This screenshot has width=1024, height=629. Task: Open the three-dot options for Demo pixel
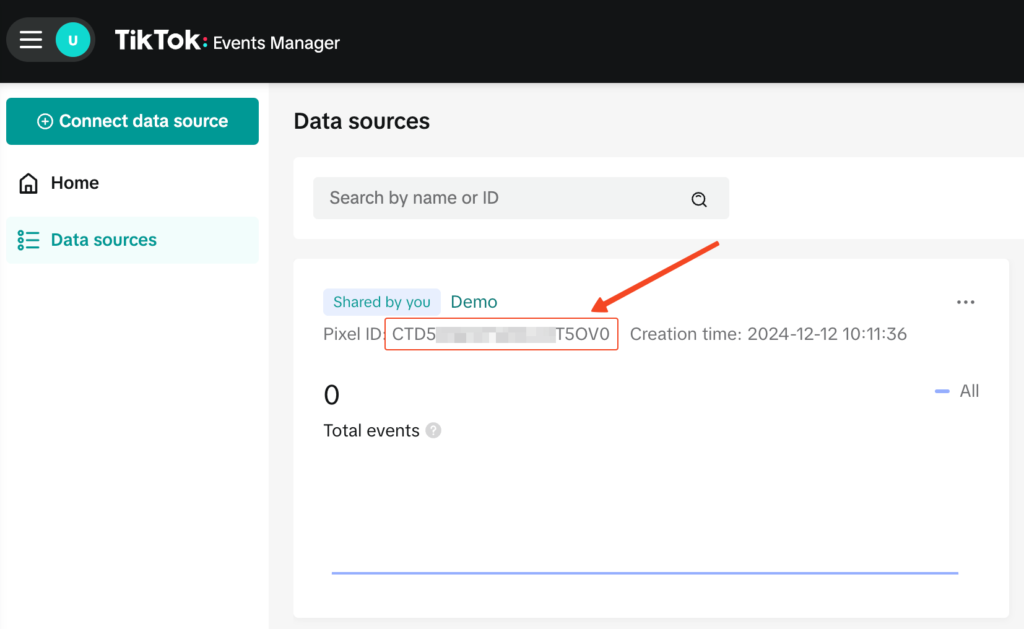tap(965, 302)
